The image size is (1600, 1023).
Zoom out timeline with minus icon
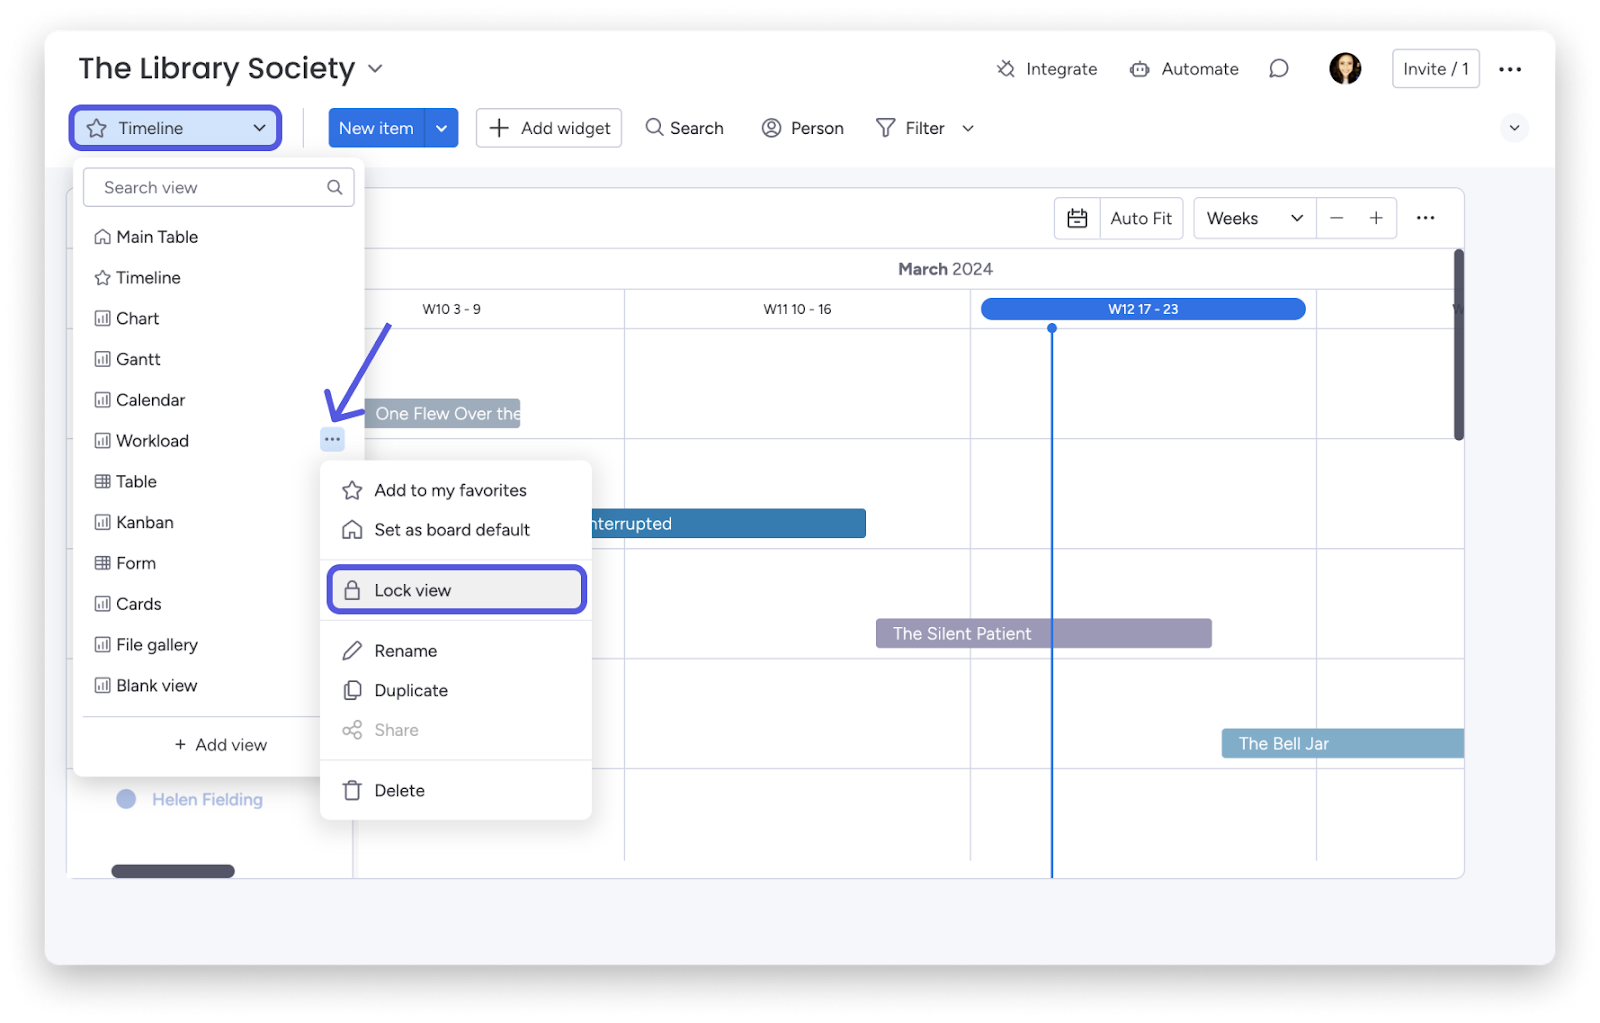click(x=1337, y=218)
